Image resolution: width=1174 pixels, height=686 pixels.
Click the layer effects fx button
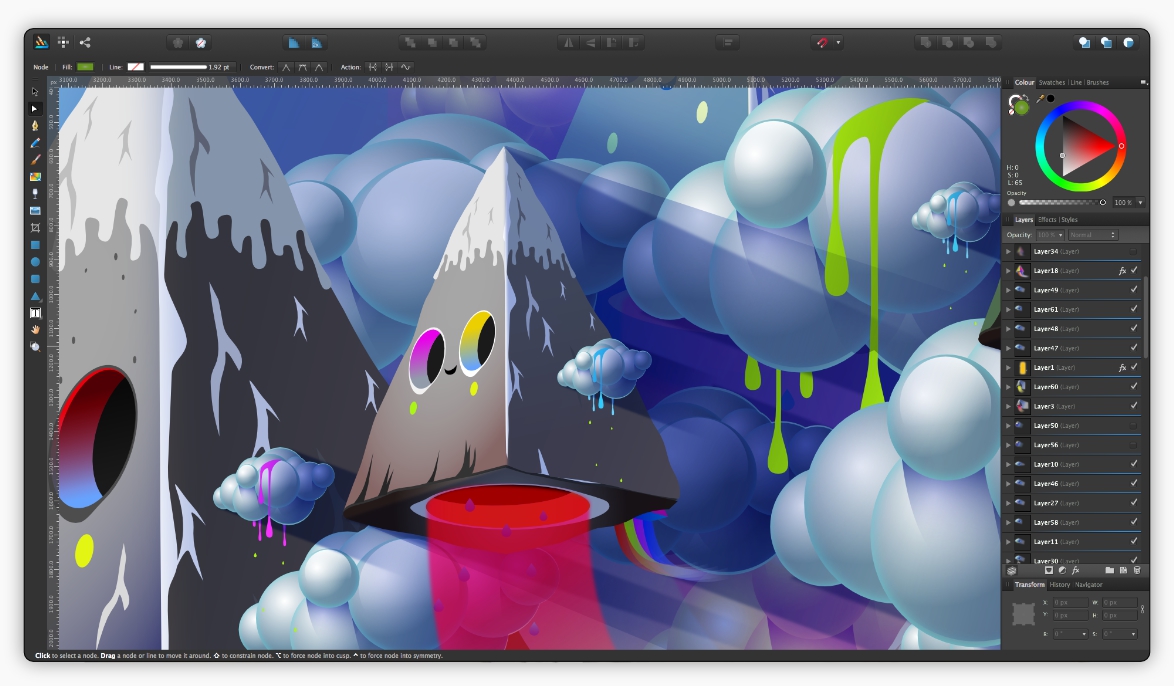1075,570
